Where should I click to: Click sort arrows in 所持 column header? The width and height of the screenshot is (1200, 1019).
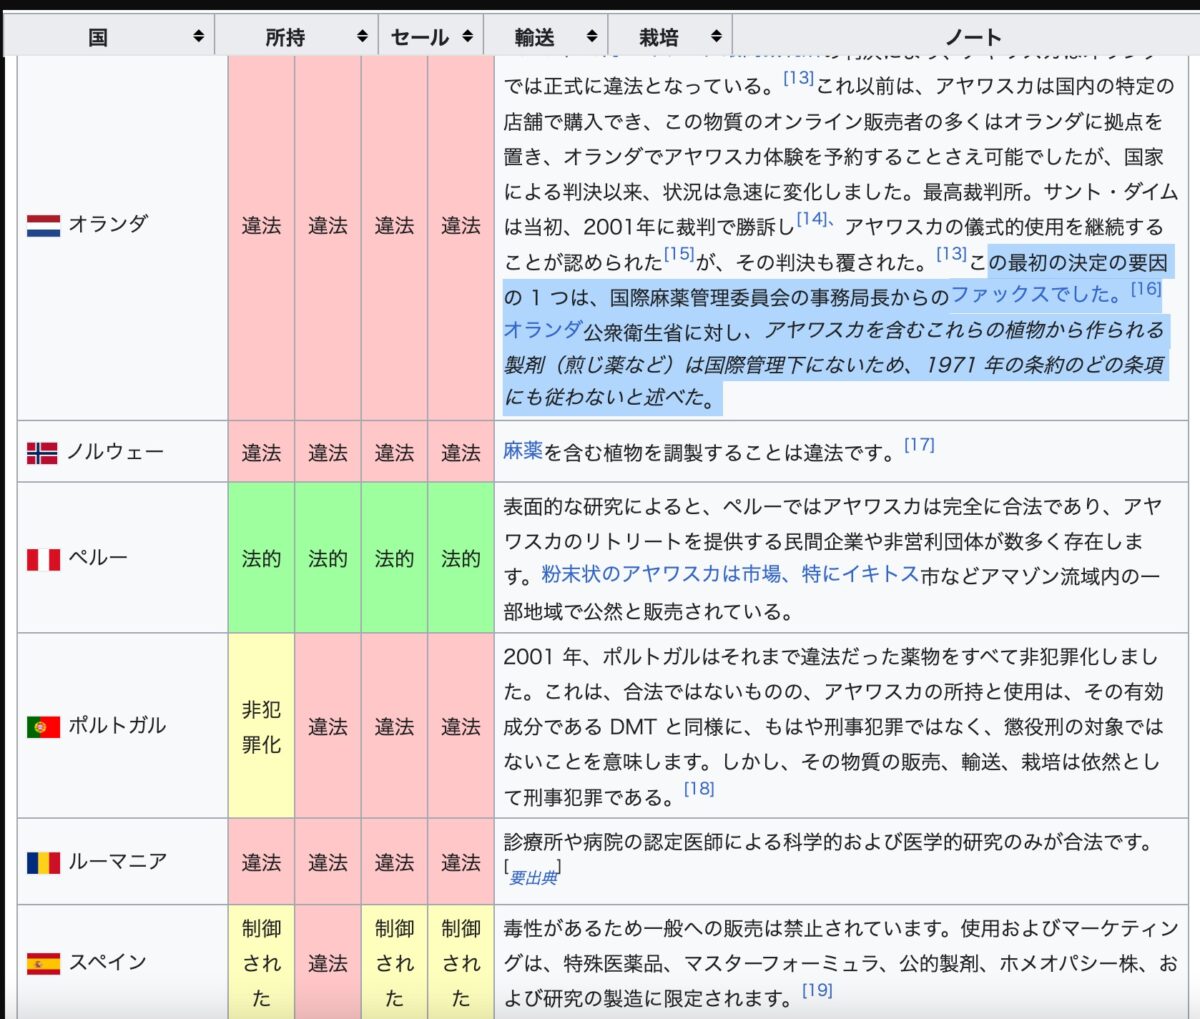click(x=362, y=37)
